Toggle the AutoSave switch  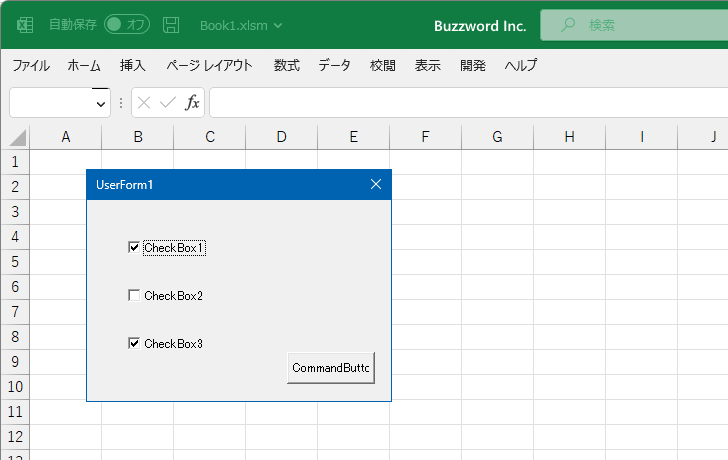point(127,25)
